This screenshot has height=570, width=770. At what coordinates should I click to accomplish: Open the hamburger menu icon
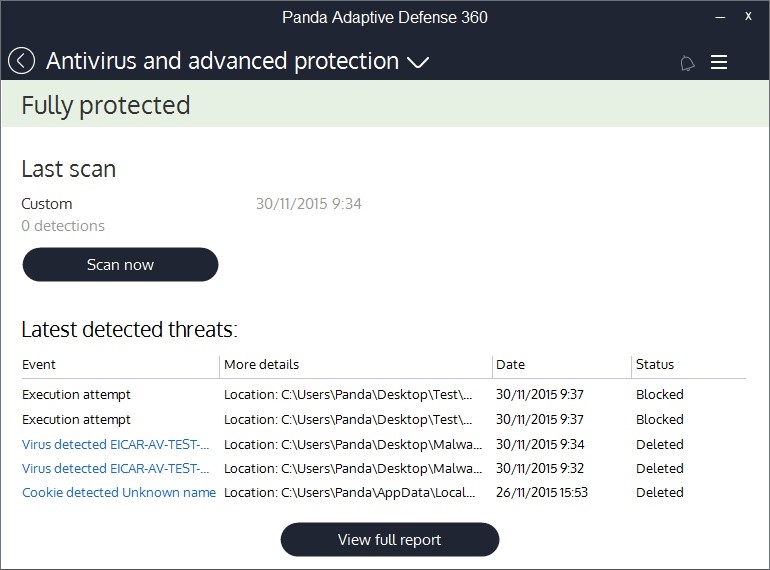(718, 62)
